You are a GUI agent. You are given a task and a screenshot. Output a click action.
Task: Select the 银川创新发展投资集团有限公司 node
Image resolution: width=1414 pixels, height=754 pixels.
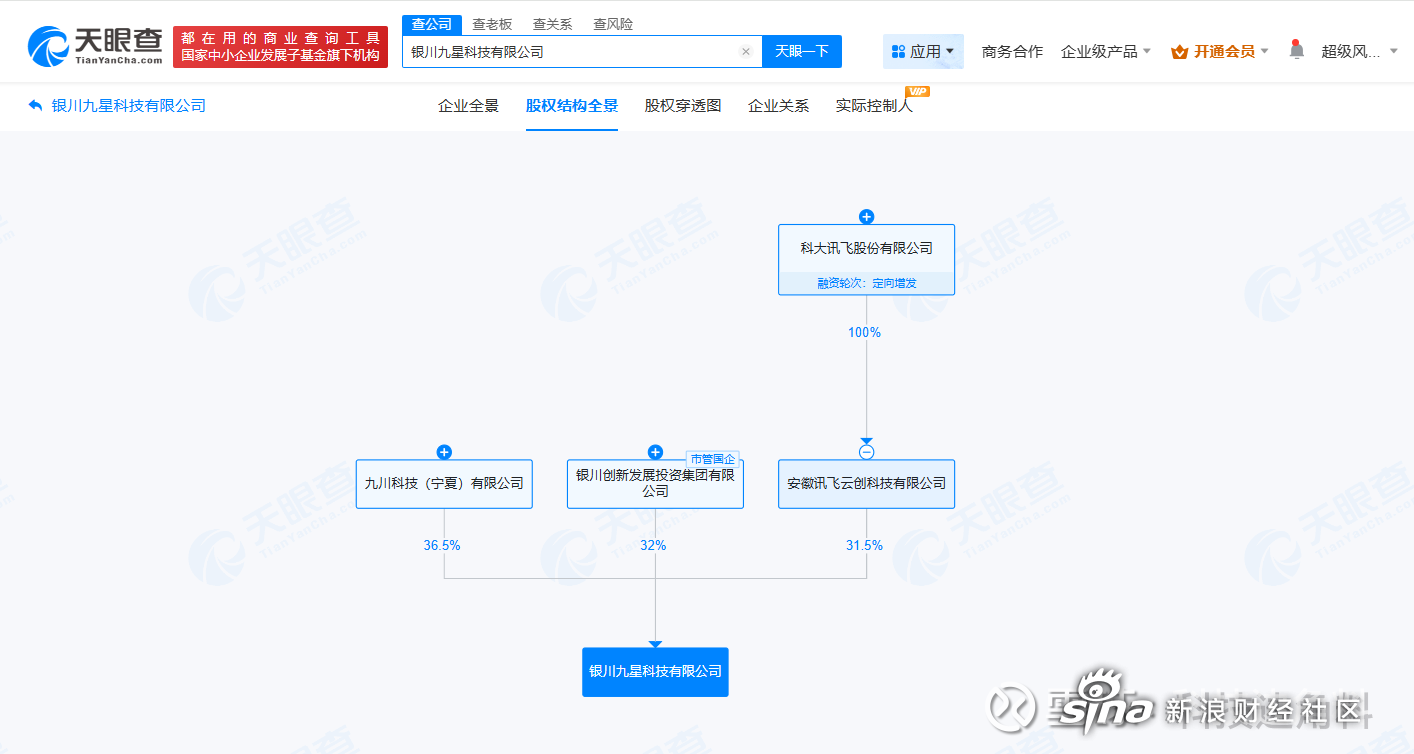tap(655, 484)
